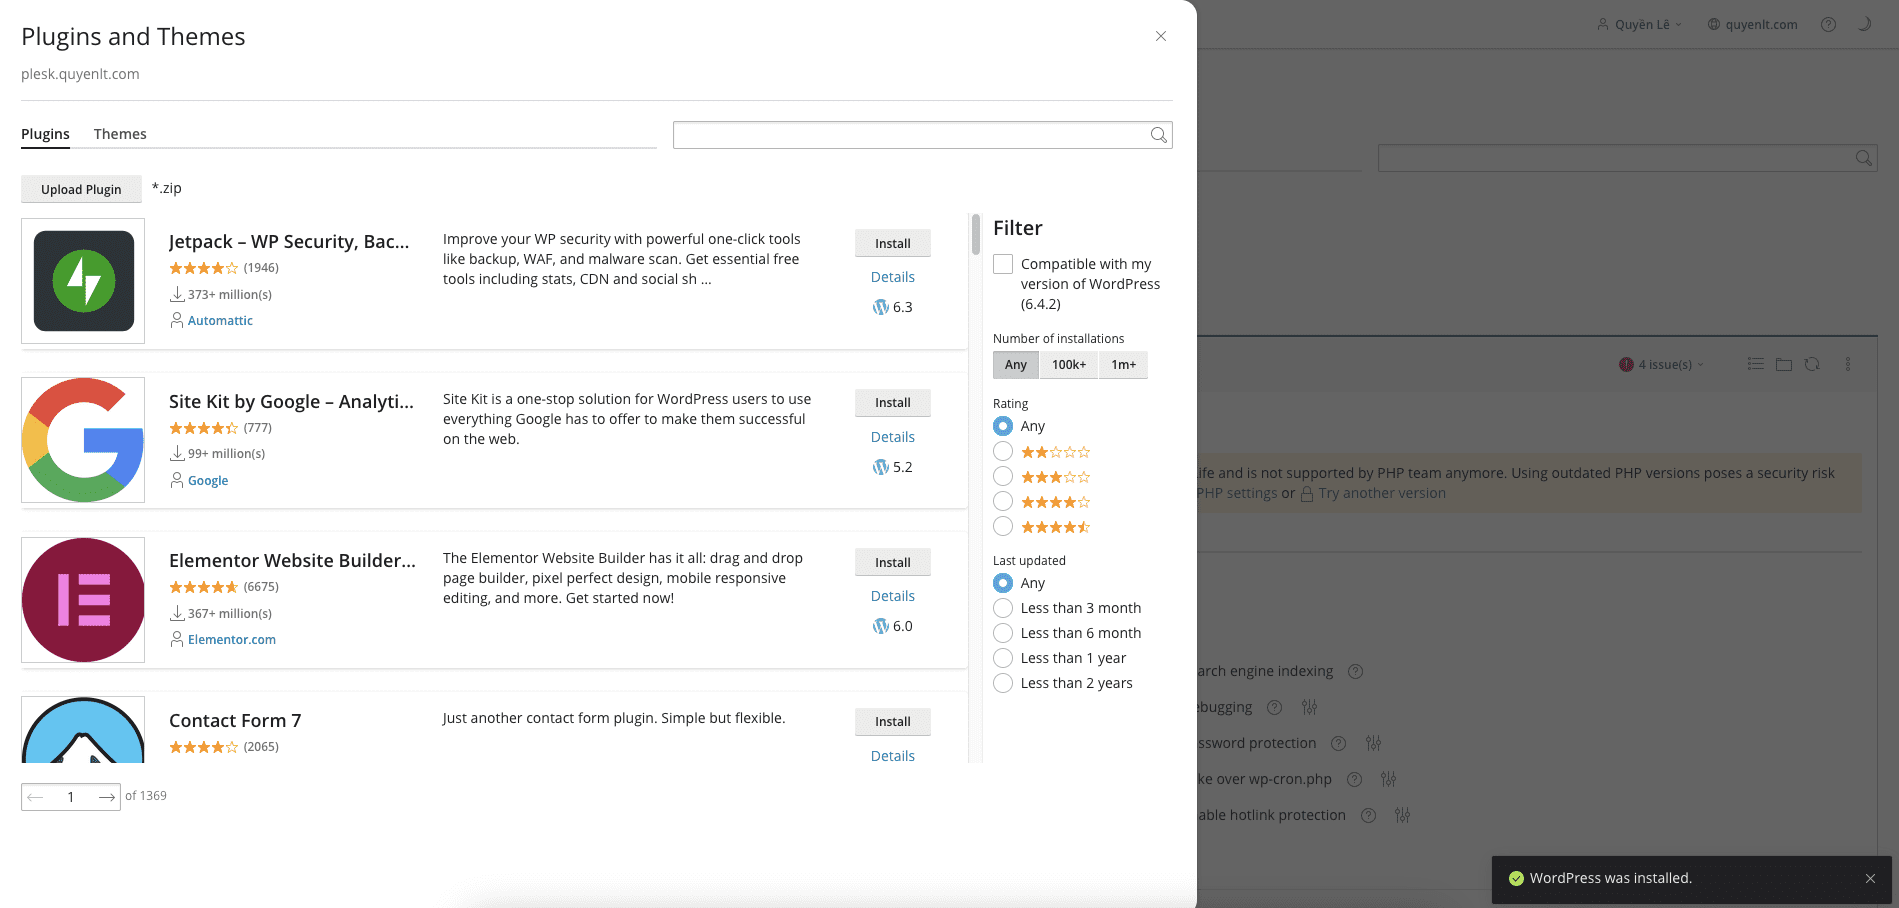
Task: Click the Jetpack plugin logo thumbnail
Action: coord(83,281)
